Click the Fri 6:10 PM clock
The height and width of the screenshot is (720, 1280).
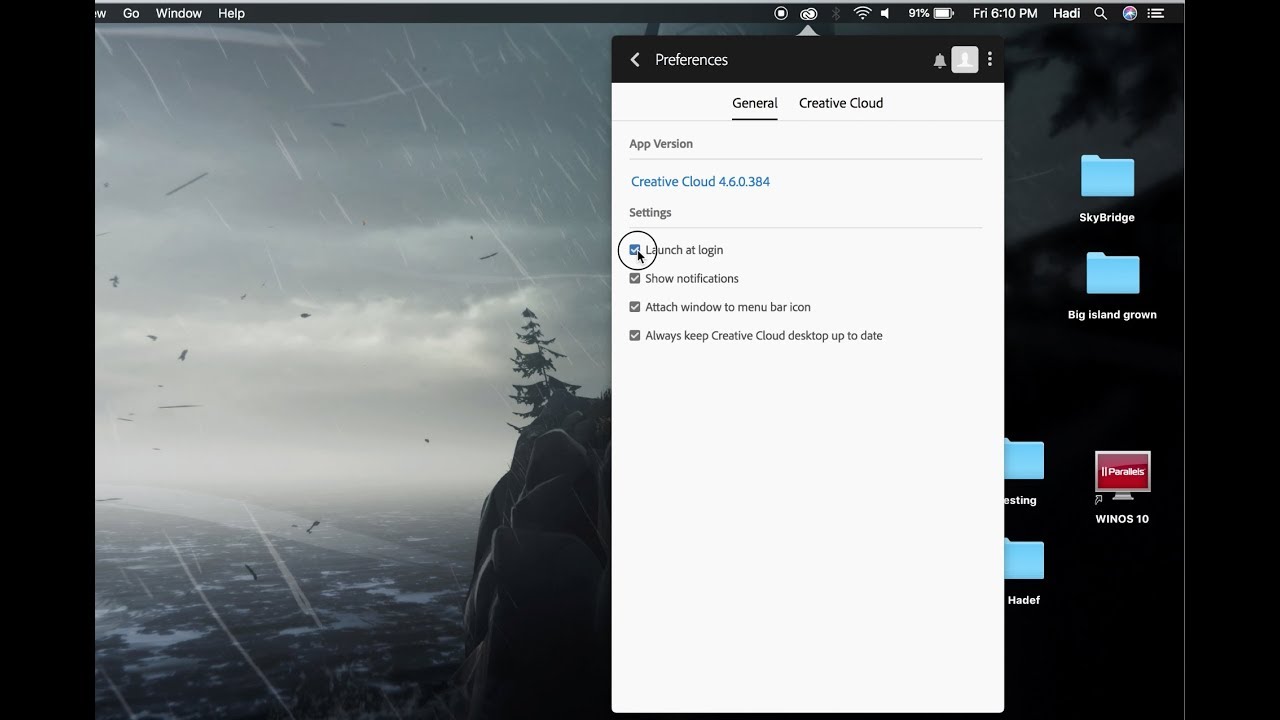pyautogui.click(x=1005, y=13)
